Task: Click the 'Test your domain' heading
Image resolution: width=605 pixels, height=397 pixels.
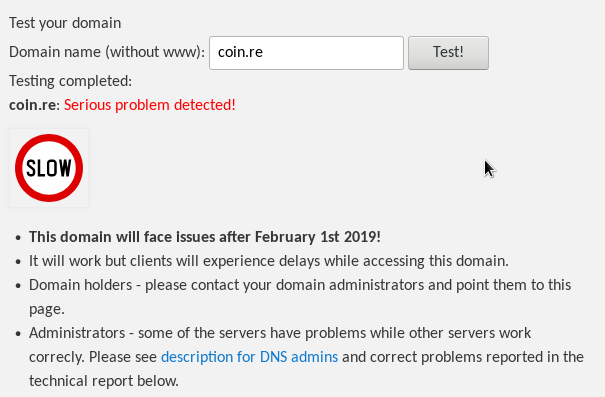Action: (x=65, y=23)
